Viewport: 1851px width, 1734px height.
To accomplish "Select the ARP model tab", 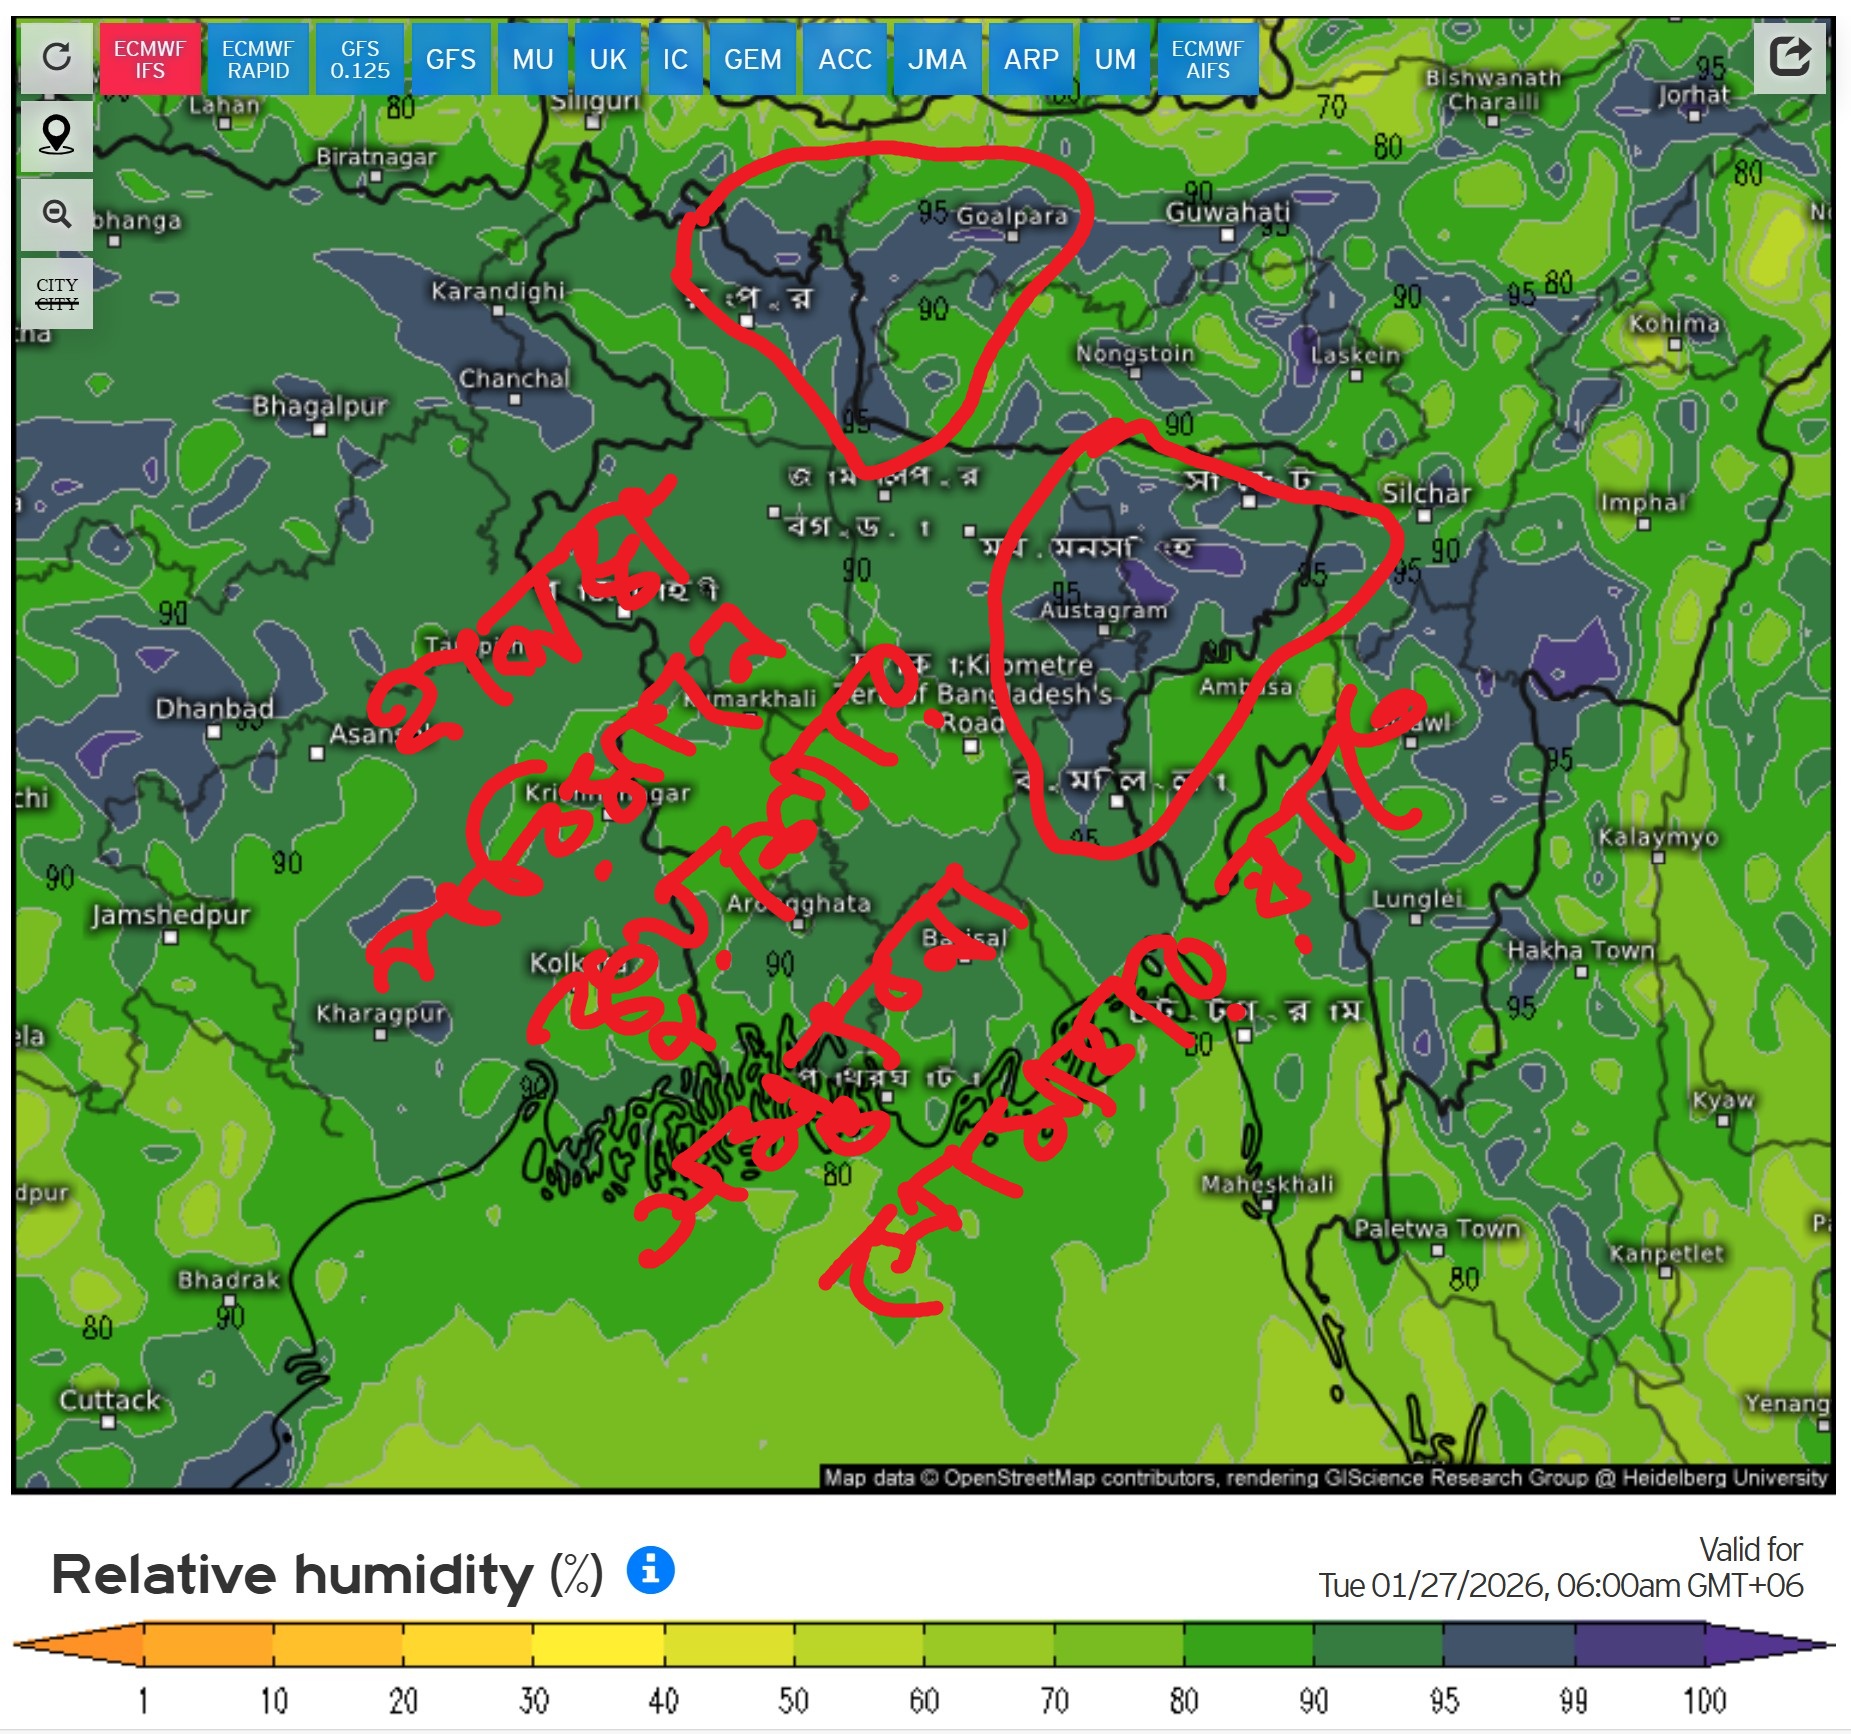I will (1031, 60).
